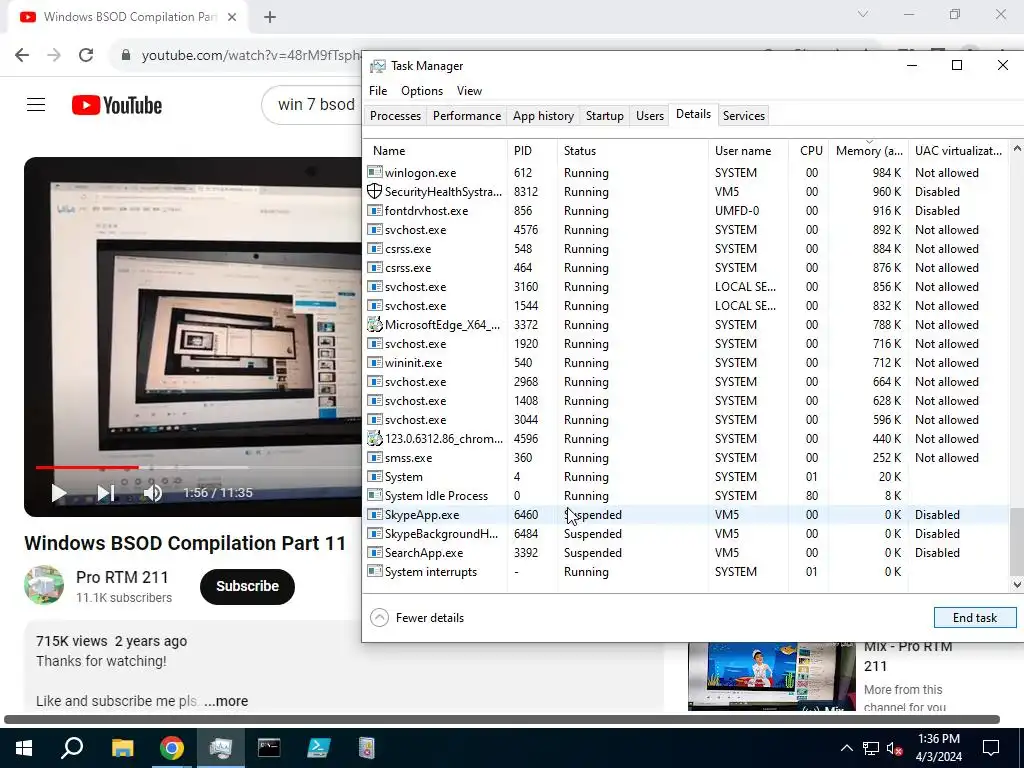Screen dimensions: 1024x768
Task: Switch to the Services tab
Action: click(x=743, y=116)
